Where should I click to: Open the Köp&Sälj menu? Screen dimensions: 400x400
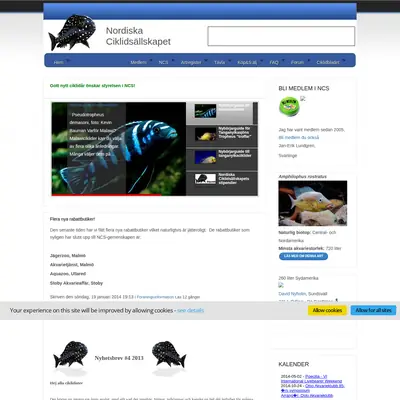247,62
